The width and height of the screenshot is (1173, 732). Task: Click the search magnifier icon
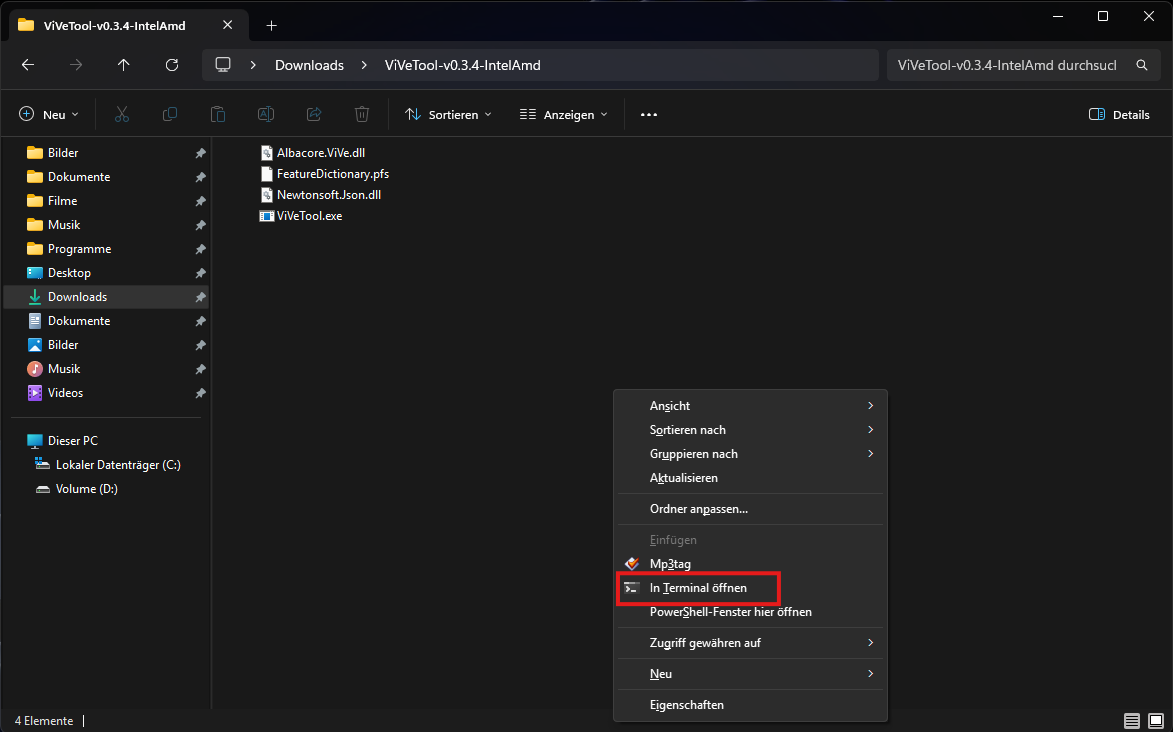(1142, 65)
